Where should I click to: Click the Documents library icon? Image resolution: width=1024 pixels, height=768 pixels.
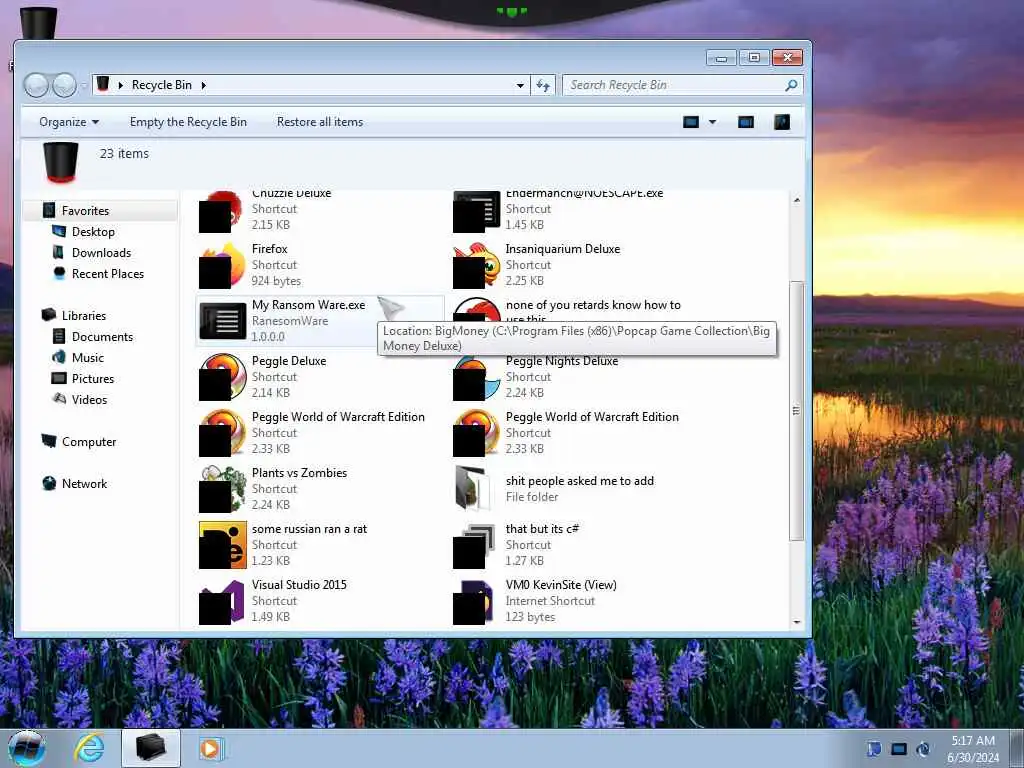point(59,336)
